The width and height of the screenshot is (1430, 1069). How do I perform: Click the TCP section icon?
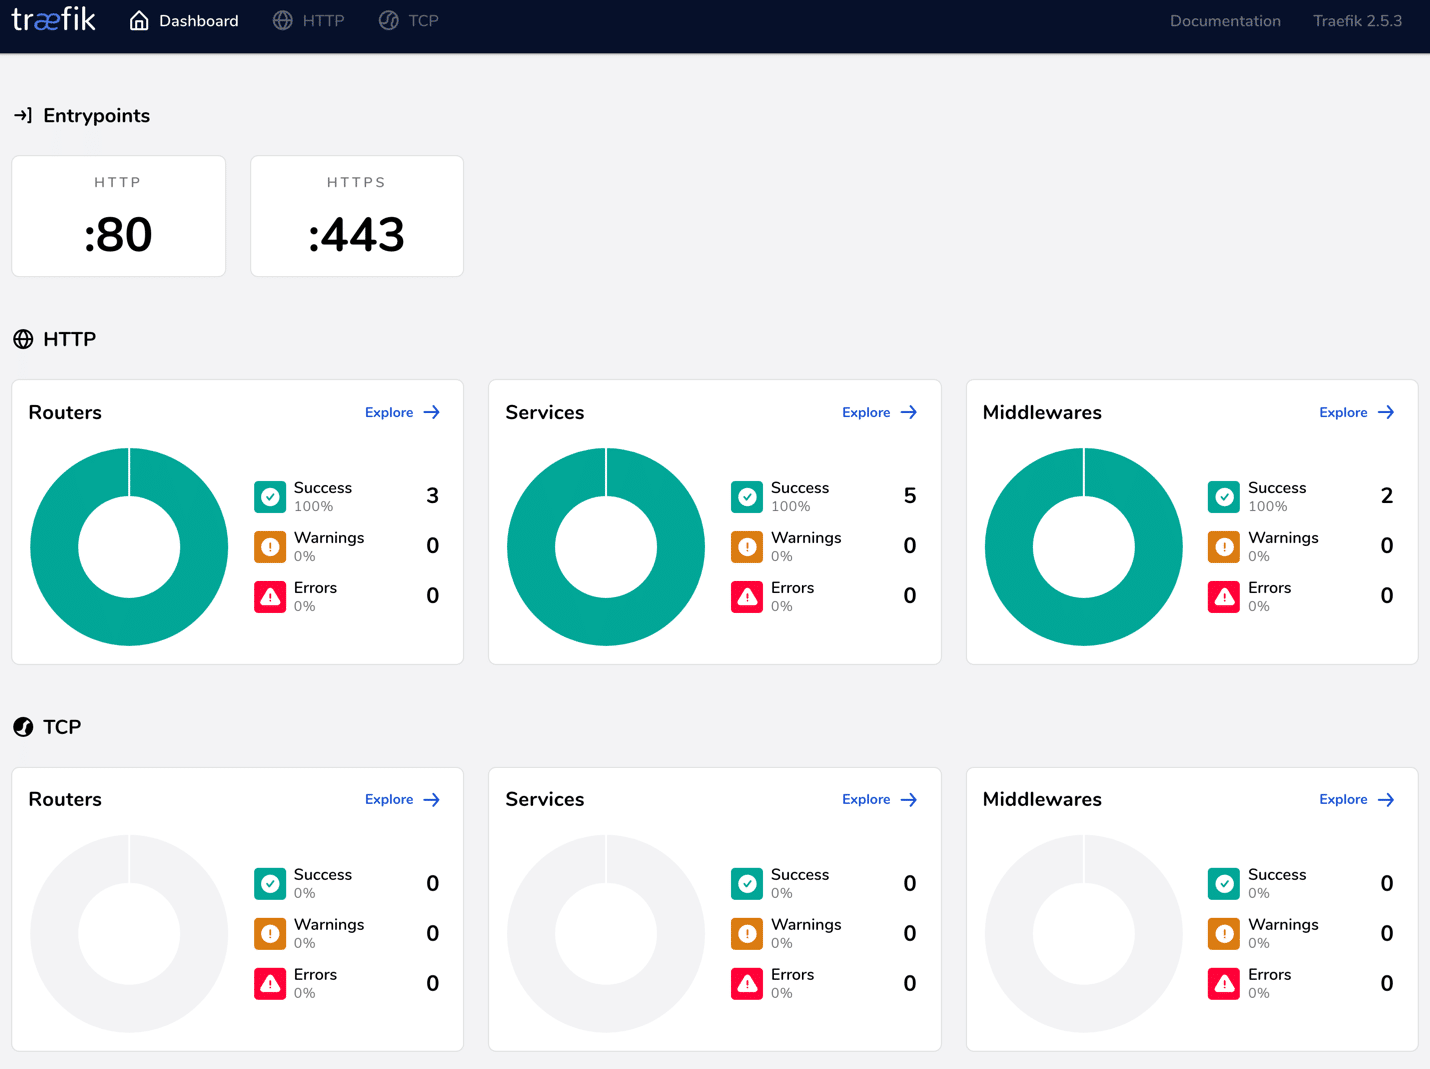(x=23, y=727)
